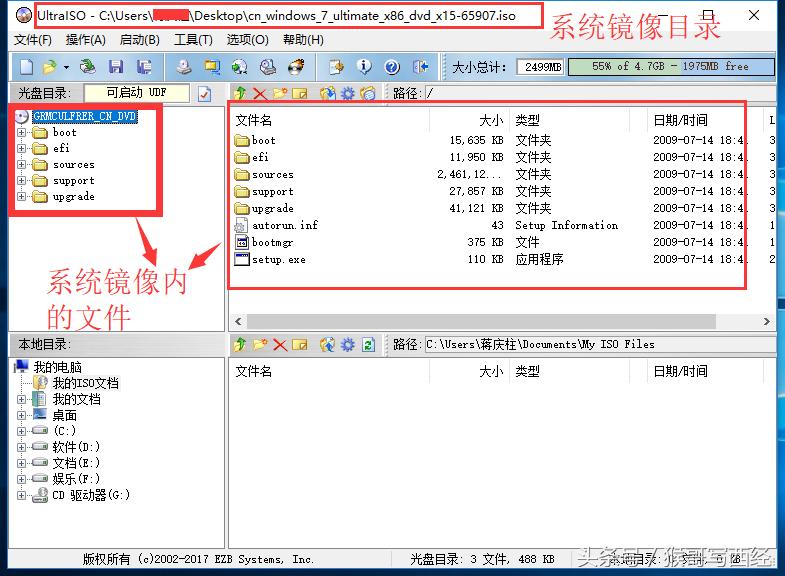Image resolution: width=785 pixels, height=576 pixels.
Task: Open help with question mark icon
Action: click(x=392, y=67)
